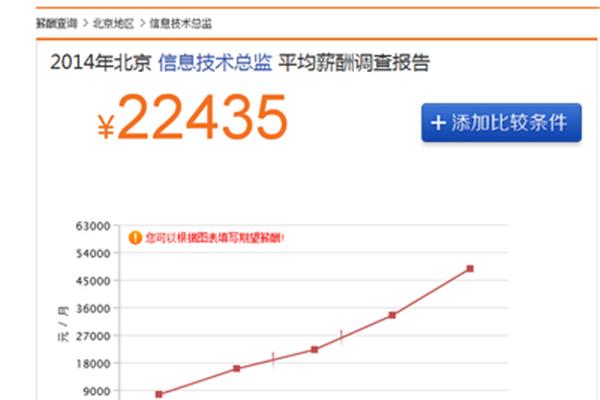Click the 2014年北京 heading text
The image size is (600, 400).
[101, 62]
